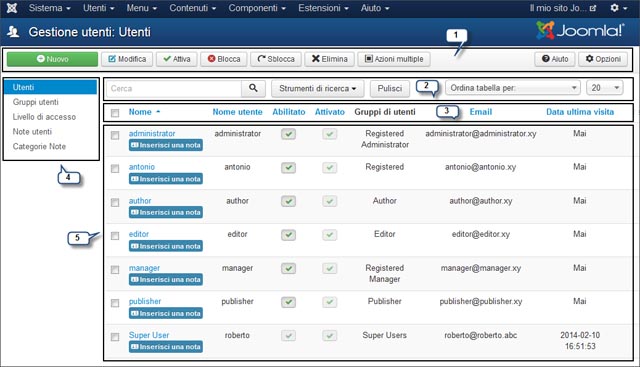This screenshot has width=640, height=367.
Task: Select the checkbox for manager row
Action: tap(115, 270)
